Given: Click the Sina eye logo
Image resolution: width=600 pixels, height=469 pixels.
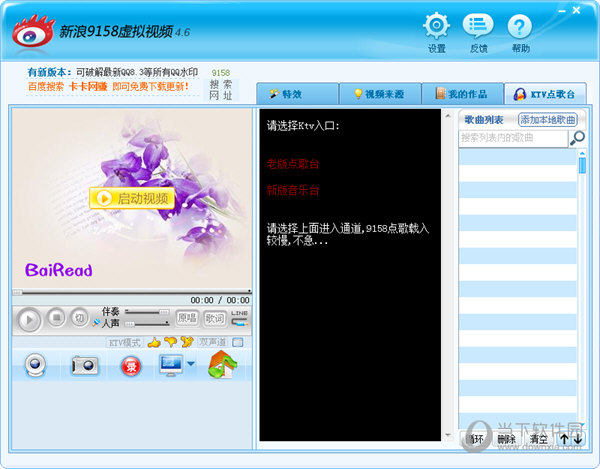Looking at the screenshot, I should [33, 33].
